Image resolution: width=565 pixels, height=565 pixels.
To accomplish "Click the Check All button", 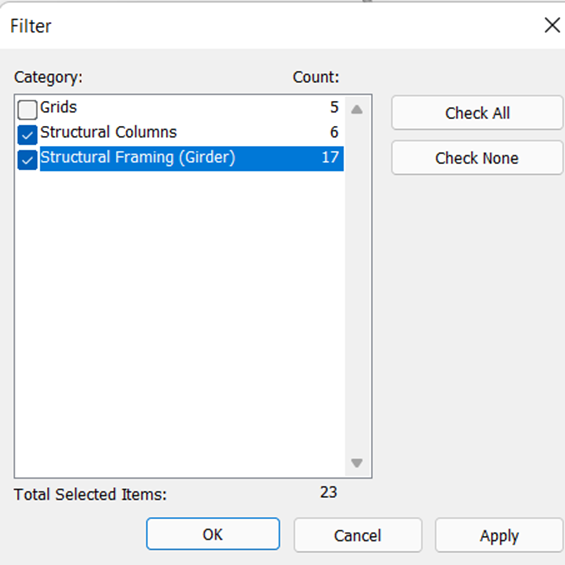I will point(477,113).
